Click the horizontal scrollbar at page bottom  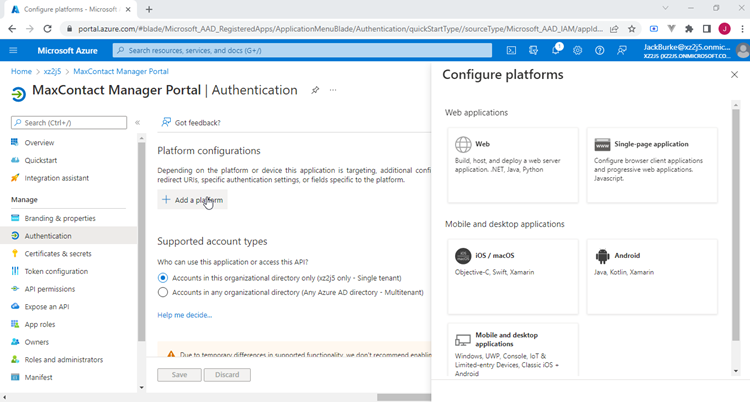(404, 397)
